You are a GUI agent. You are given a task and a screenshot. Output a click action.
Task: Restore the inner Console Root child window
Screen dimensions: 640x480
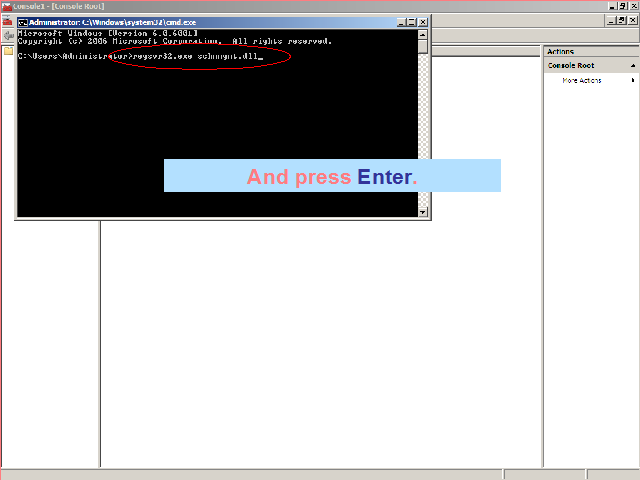click(x=622, y=20)
